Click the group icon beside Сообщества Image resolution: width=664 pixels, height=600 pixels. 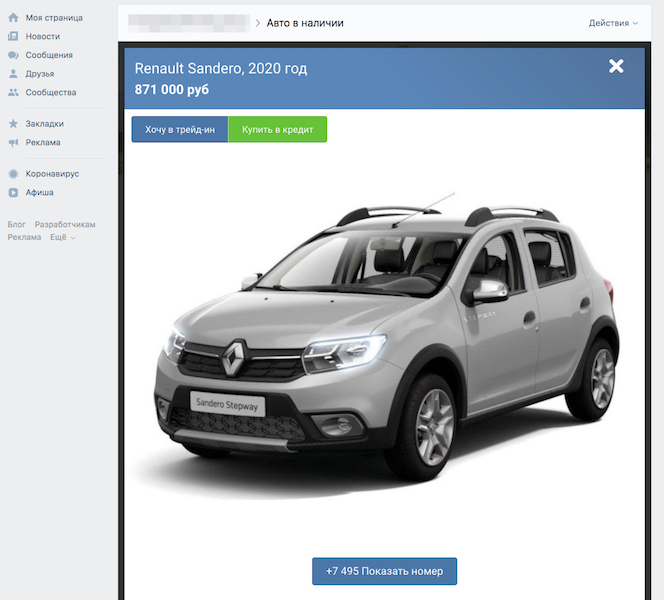13,92
